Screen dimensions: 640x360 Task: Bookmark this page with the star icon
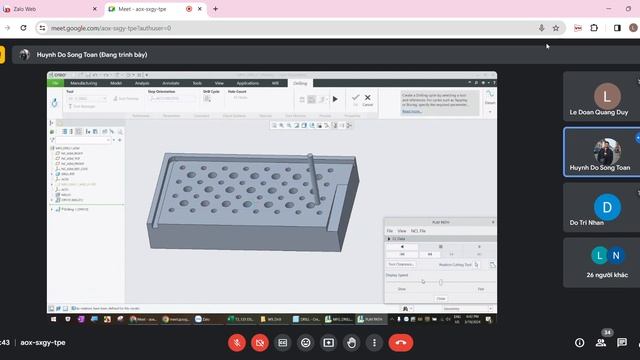coord(556,28)
